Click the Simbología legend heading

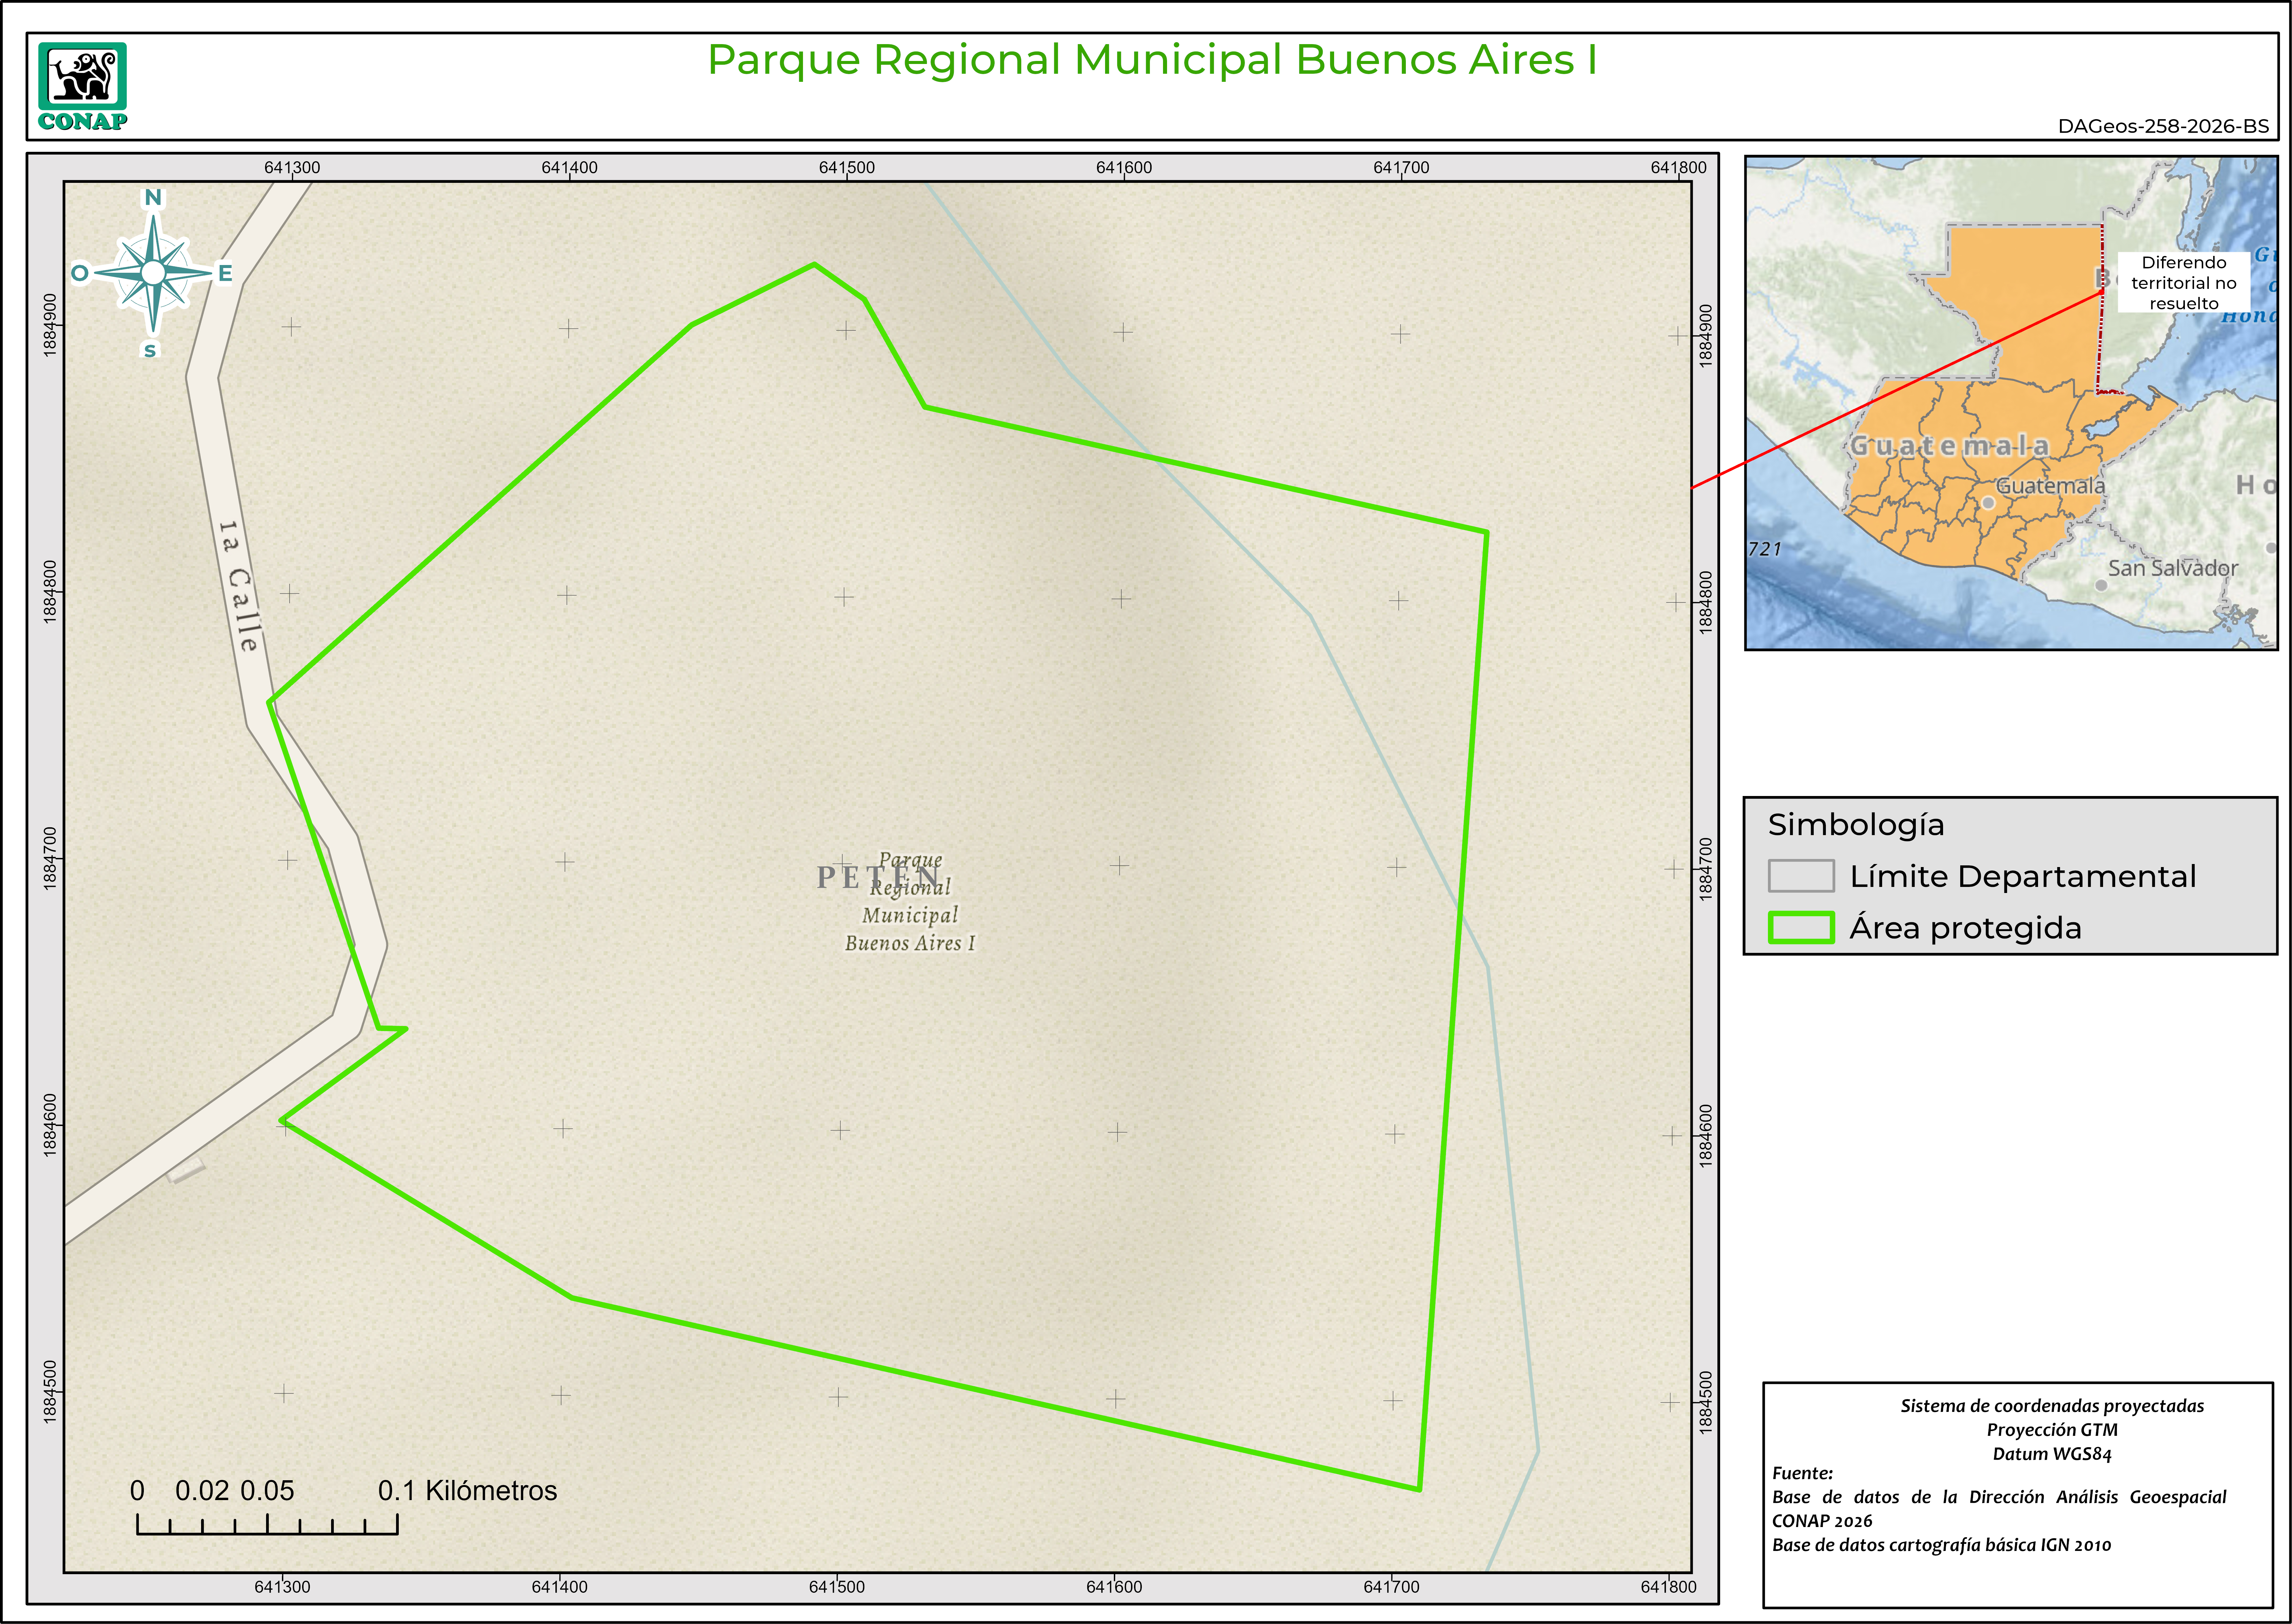pos(1856,825)
